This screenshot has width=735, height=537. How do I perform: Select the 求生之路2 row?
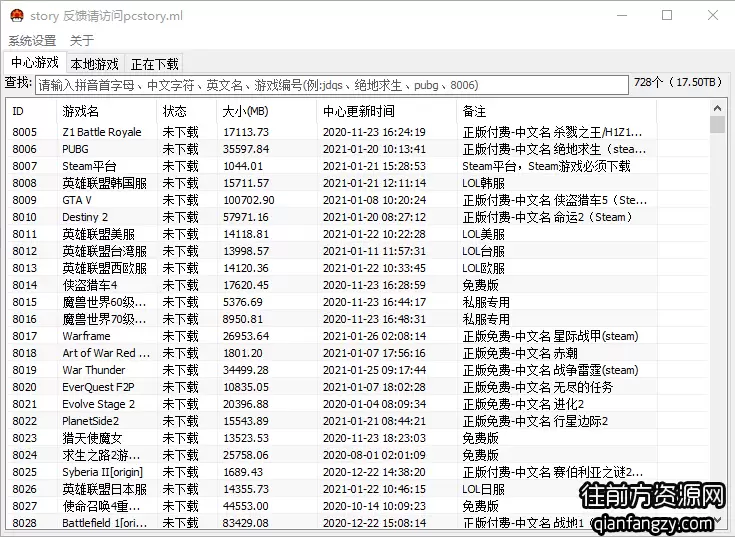358,455
